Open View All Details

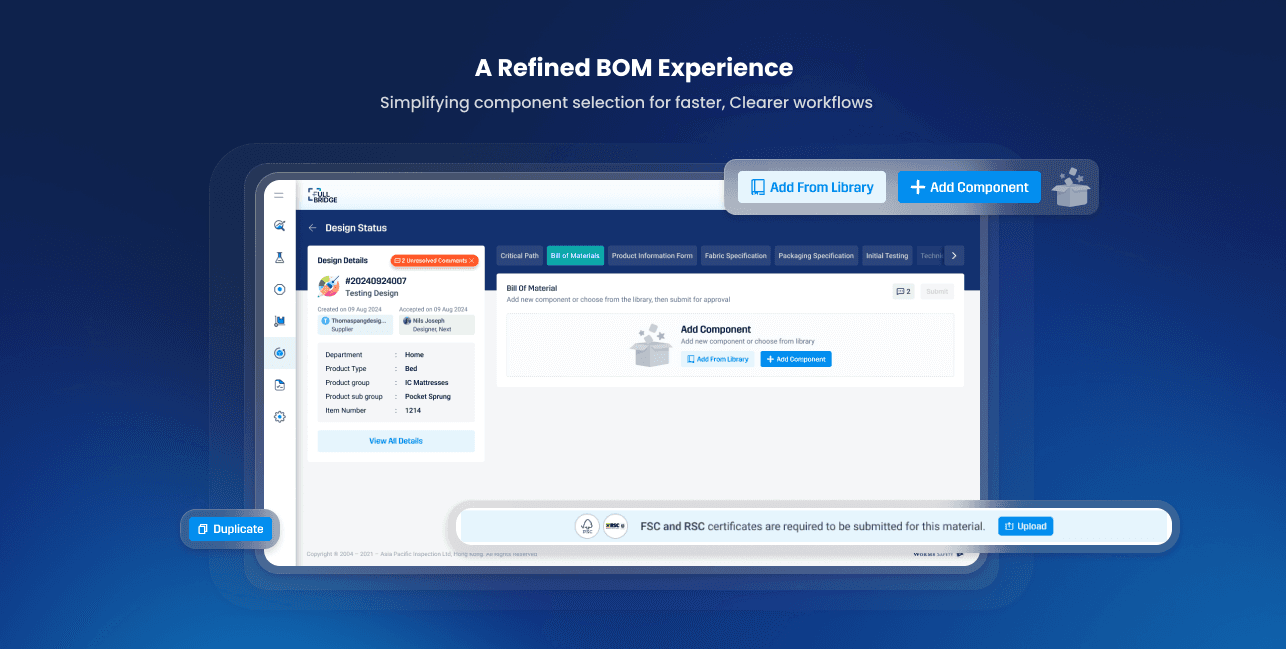pyautogui.click(x=396, y=441)
